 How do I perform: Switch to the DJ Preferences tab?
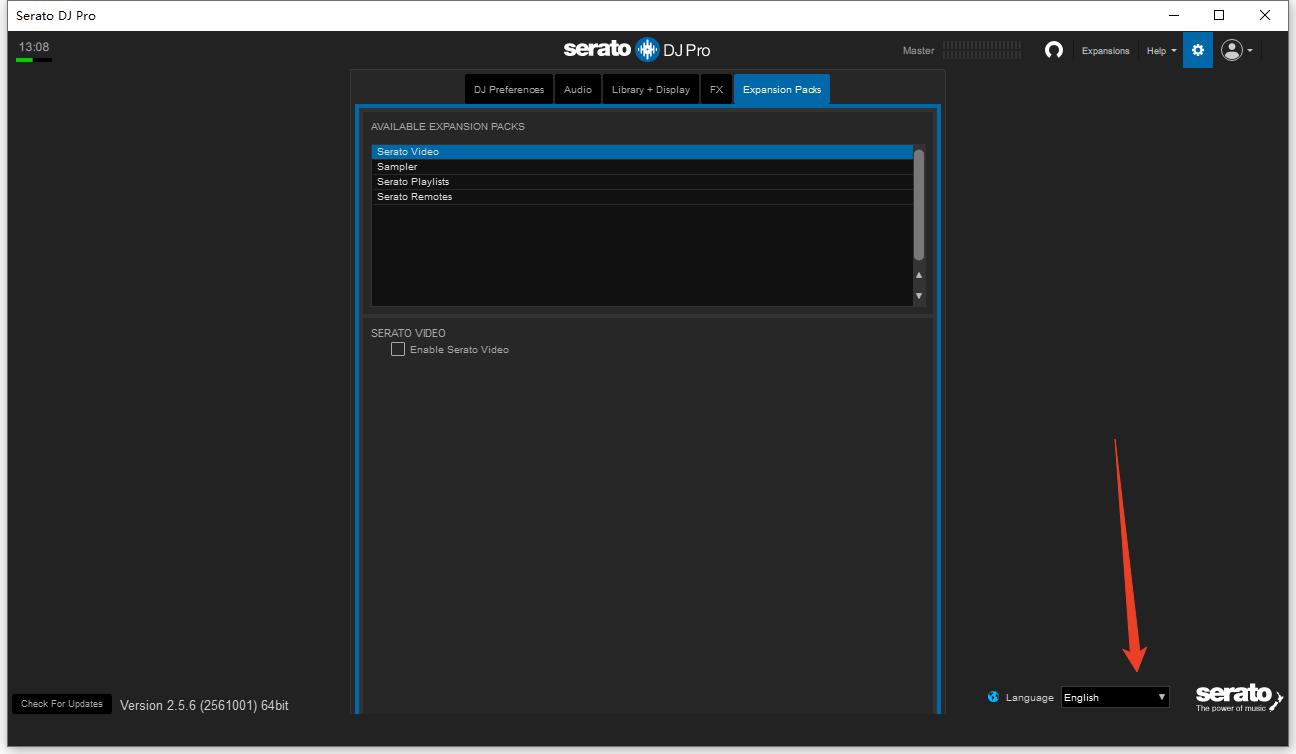(x=509, y=90)
